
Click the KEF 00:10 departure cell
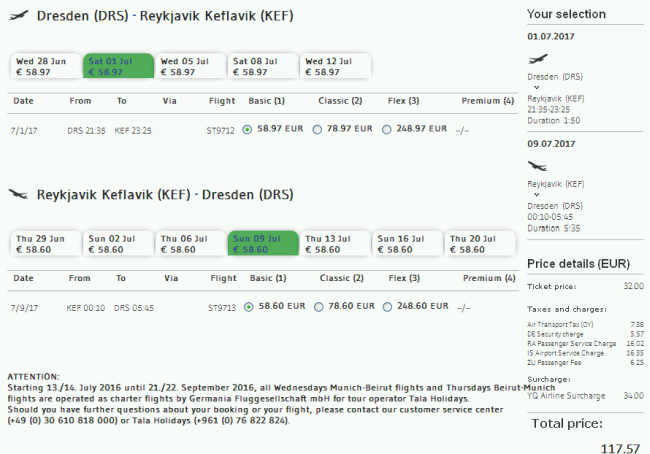(86, 308)
